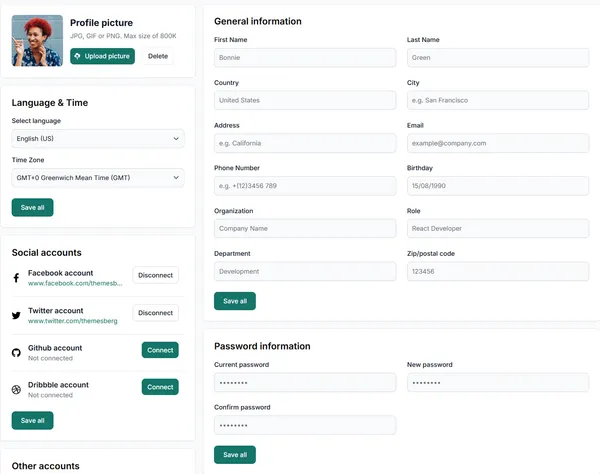Image resolution: width=600 pixels, height=474 pixels.
Task: Save all in General information section
Action: (235, 301)
